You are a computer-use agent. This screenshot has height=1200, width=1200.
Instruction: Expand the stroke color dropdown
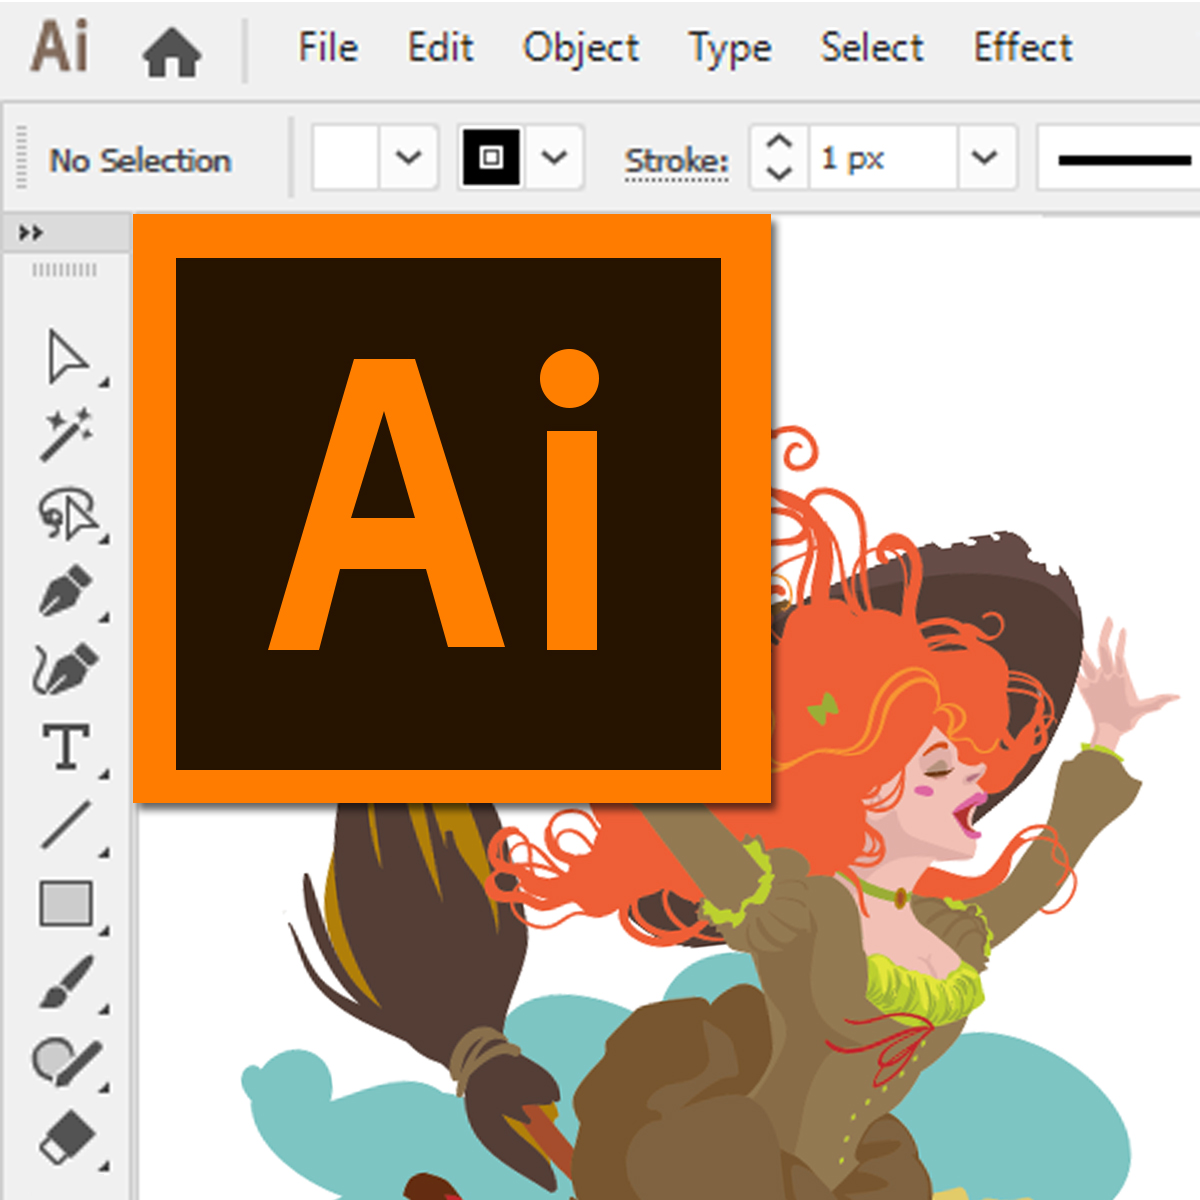point(554,157)
